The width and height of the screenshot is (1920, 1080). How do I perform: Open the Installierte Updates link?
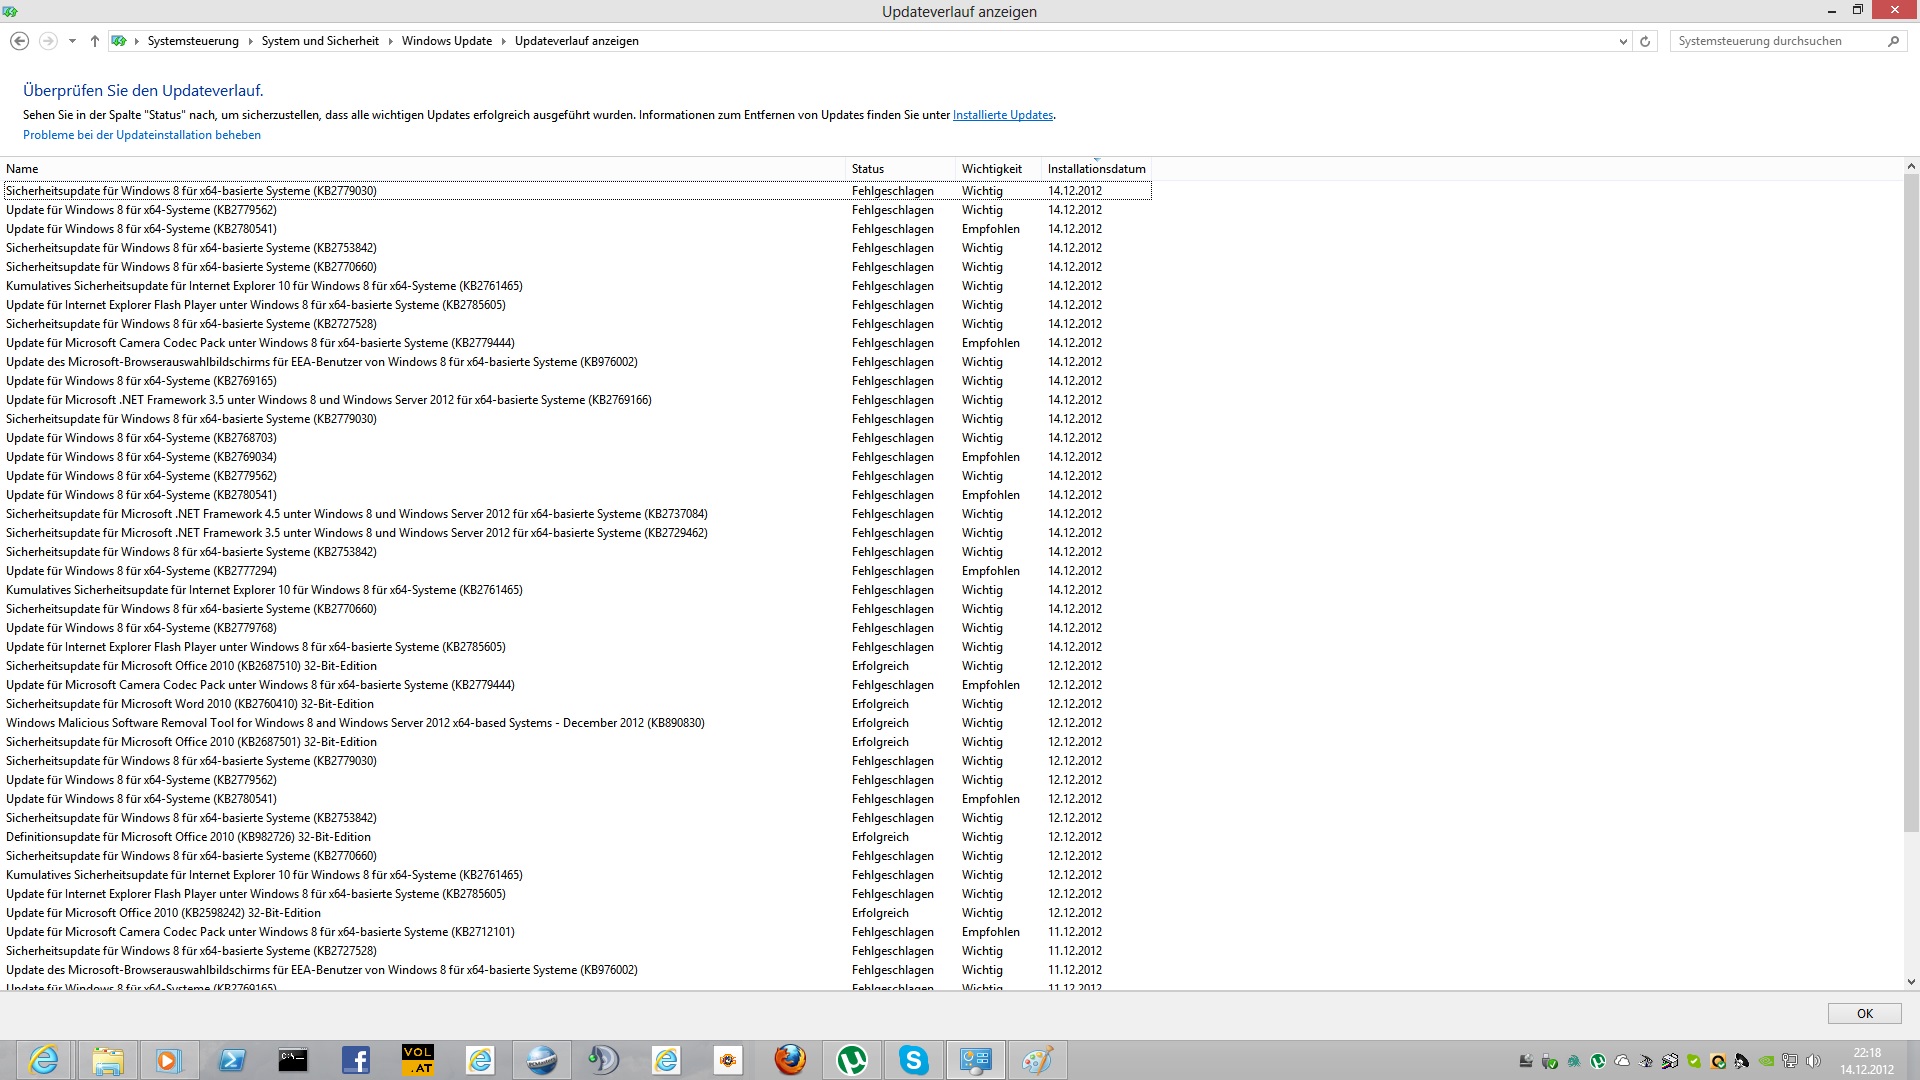(1003, 115)
